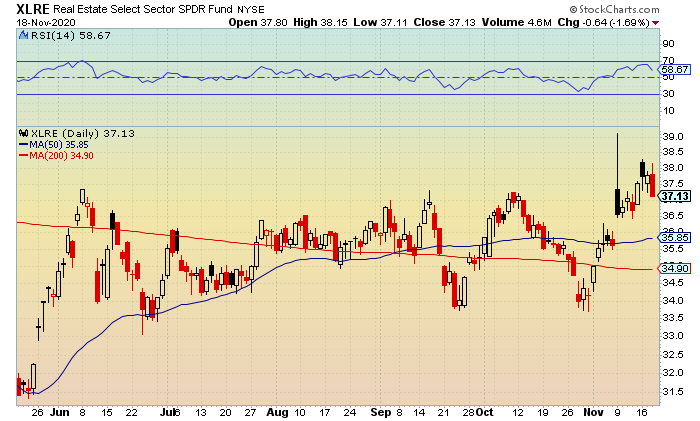This screenshot has height=421, width=700.
Task: Click the 16 date label in November
Action: pos(642,412)
